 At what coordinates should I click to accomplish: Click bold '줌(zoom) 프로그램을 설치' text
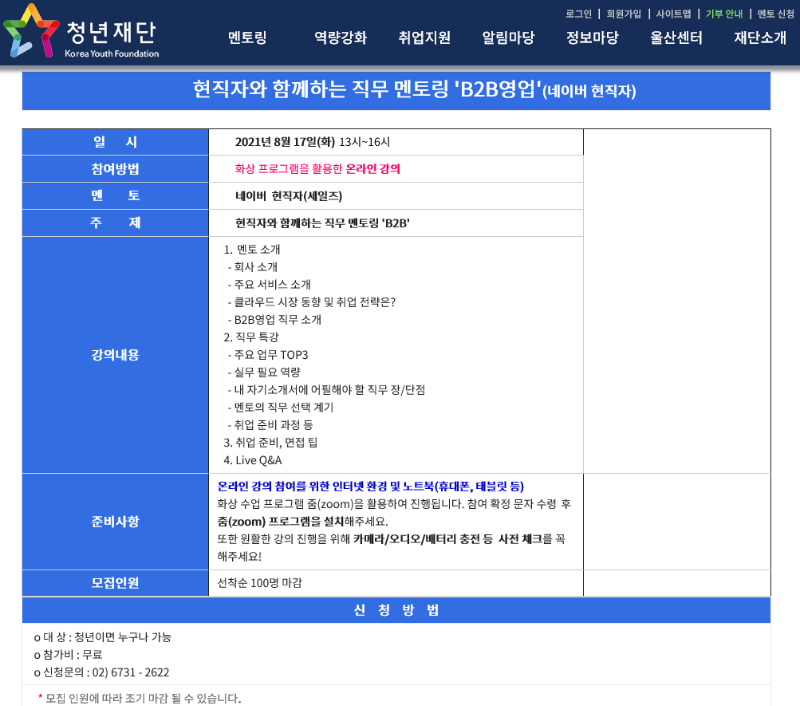click(281, 522)
